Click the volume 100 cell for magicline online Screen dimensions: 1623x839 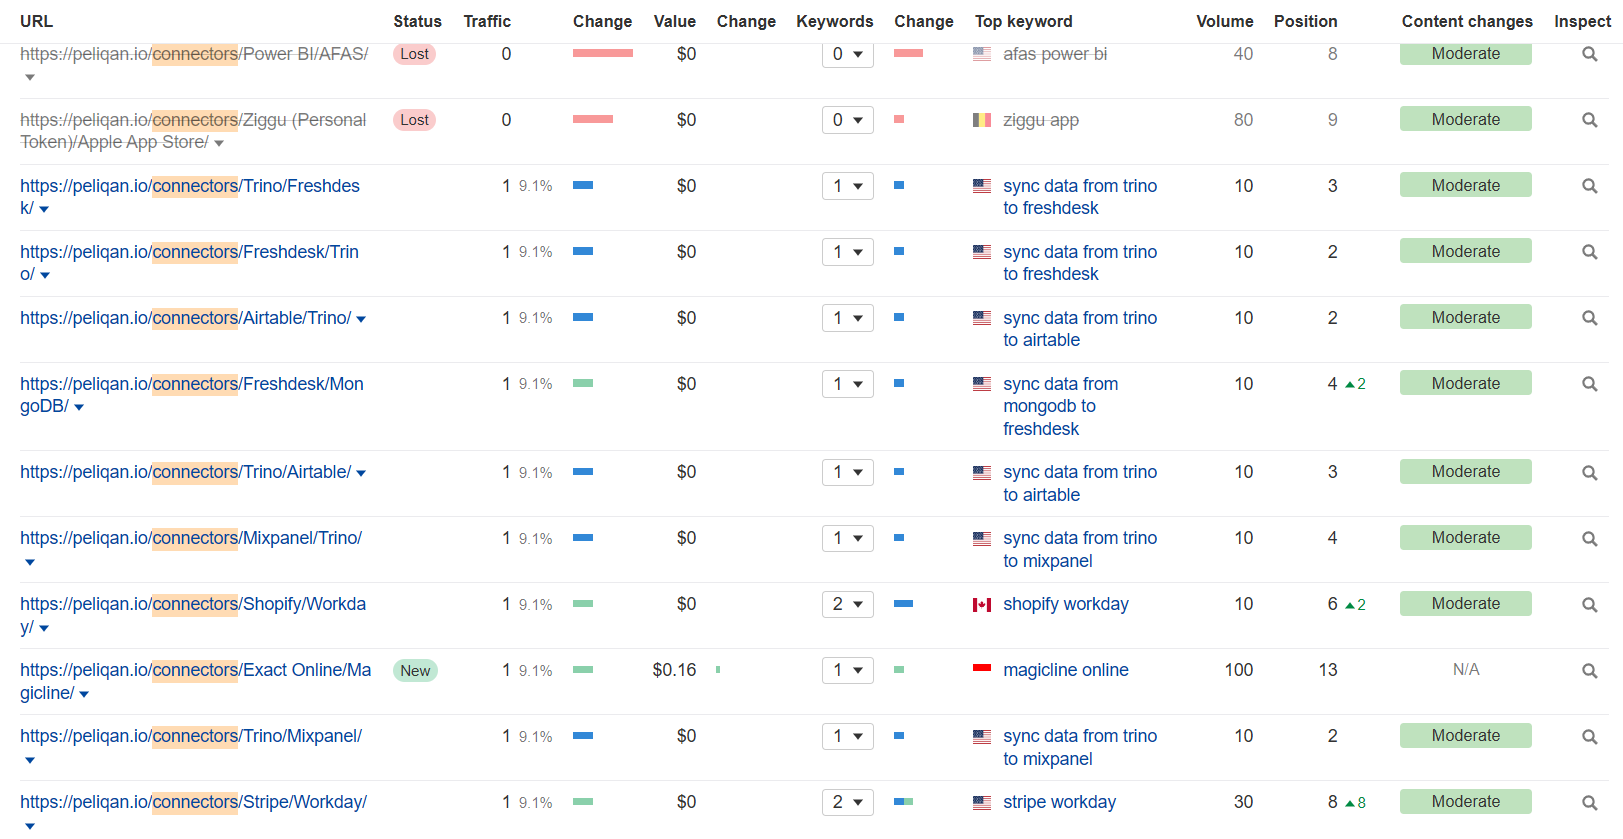click(x=1239, y=670)
